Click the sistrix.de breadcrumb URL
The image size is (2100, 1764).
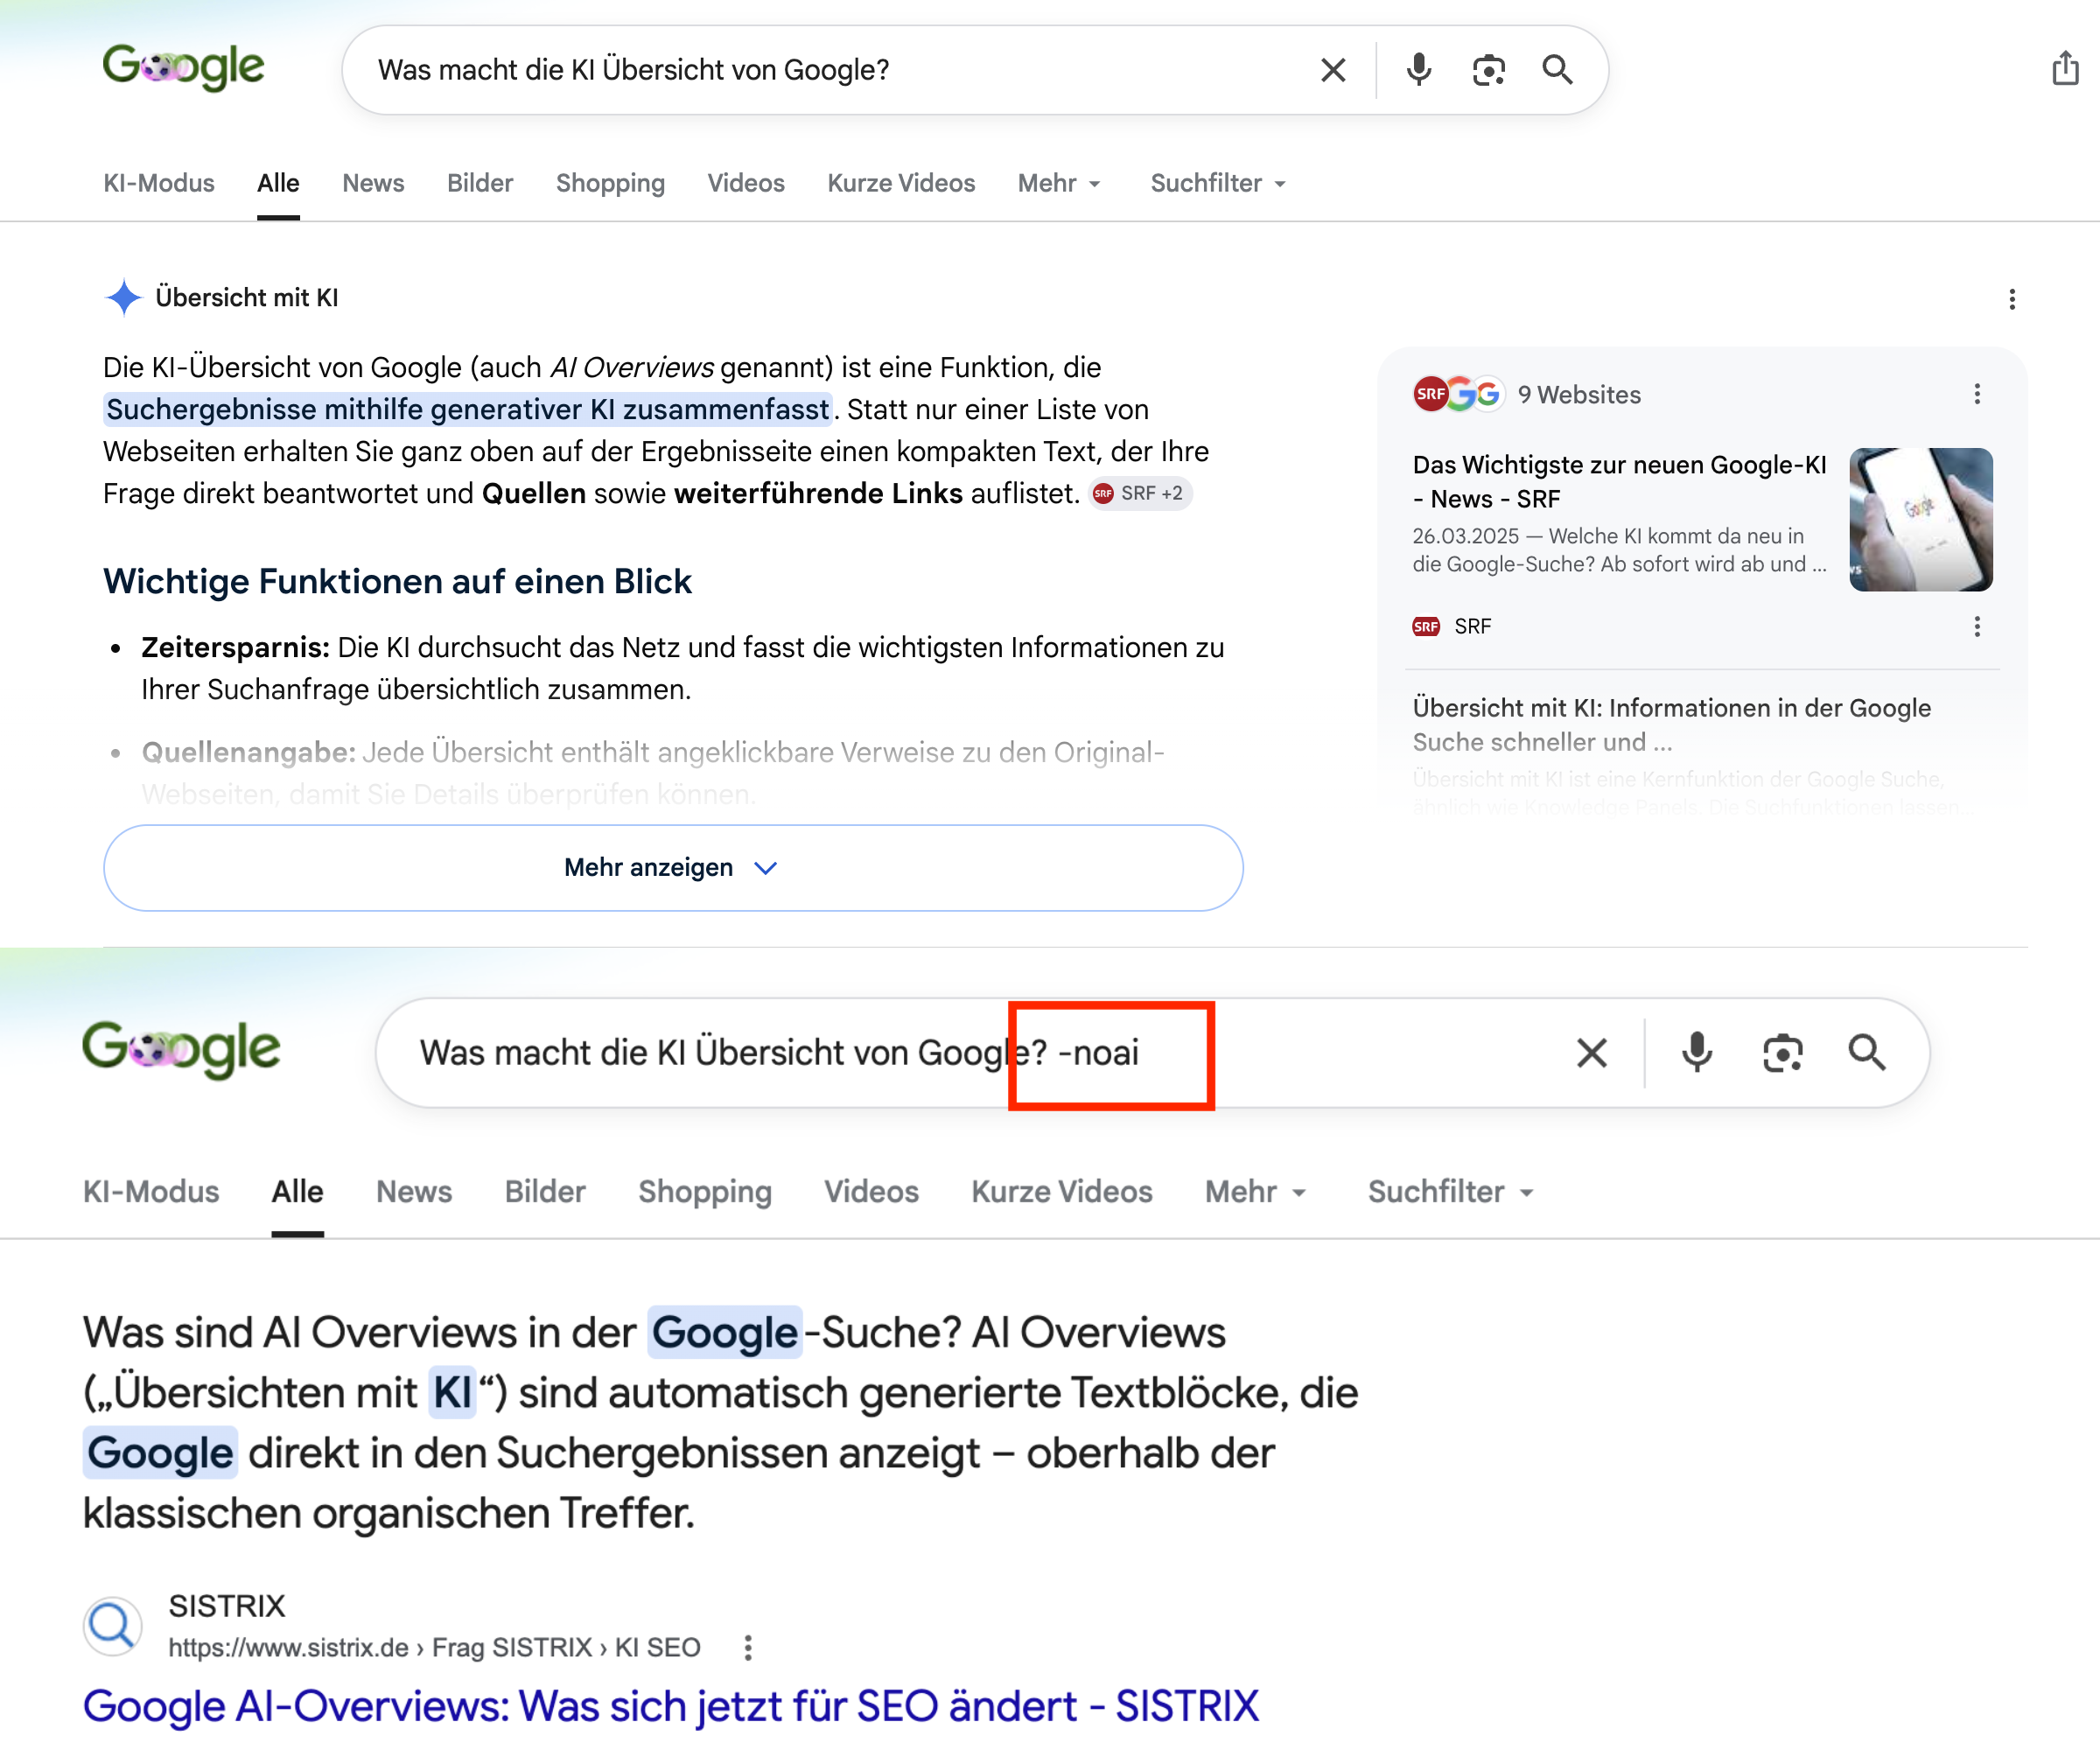pos(434,1648)
